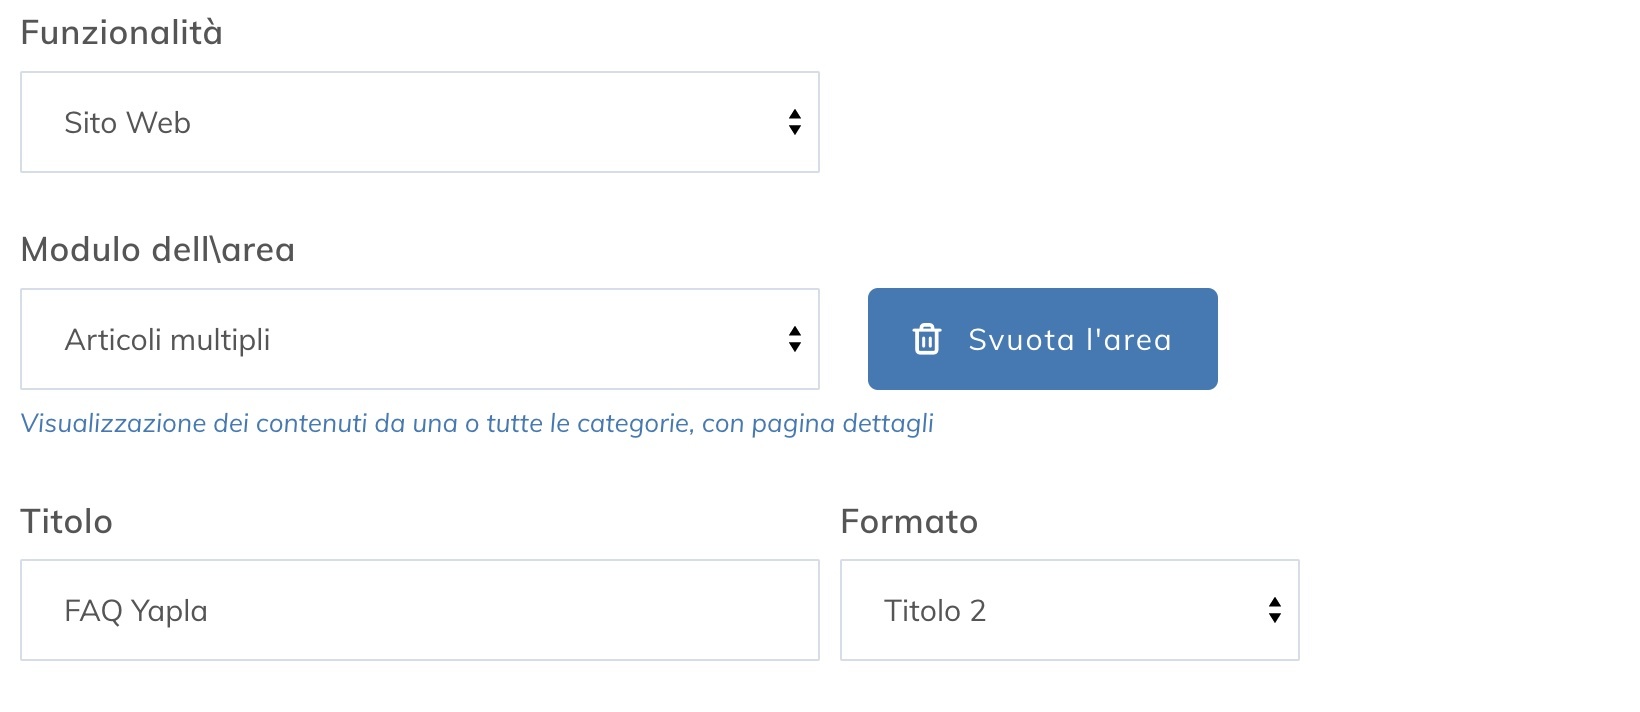This screenshot has width=1640, height=712.
Task: Click the Formato label above the dropdown
Action: coord(910,521)
